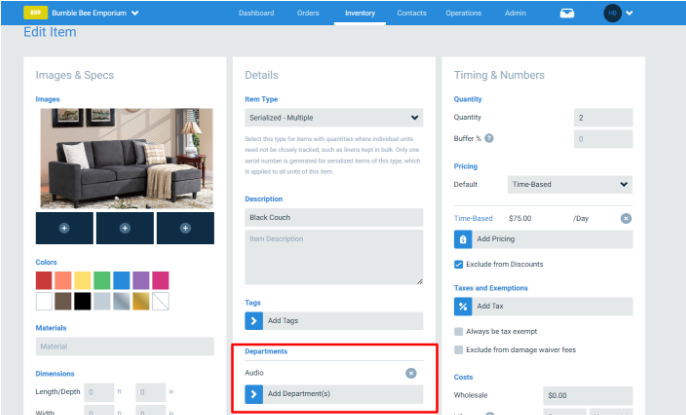Click the Material input field
Viewport: 686px width, 415px height.
125,346
